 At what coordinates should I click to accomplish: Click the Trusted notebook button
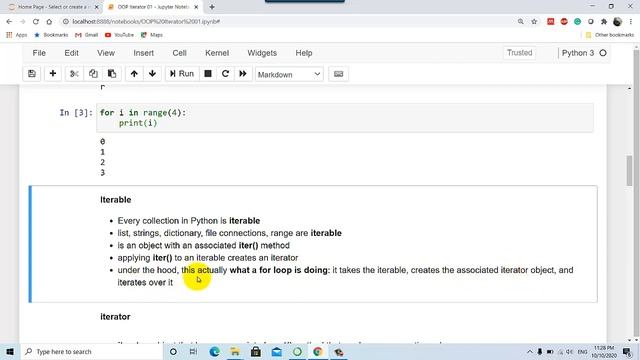pos(520,53)
